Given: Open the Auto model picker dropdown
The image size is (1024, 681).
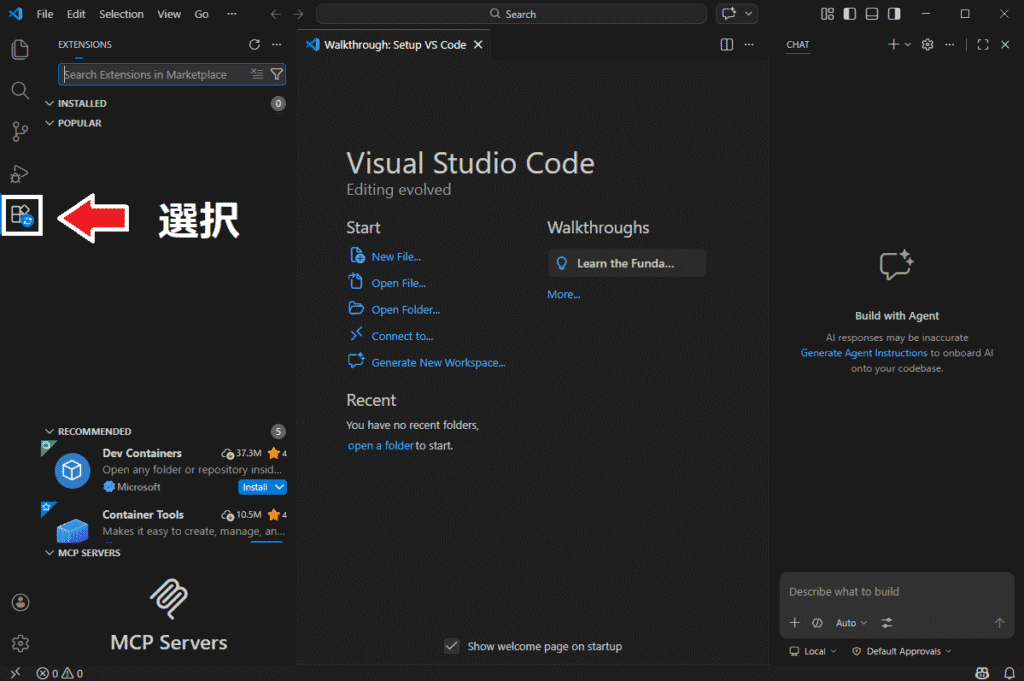Looking at the screenshot, I should pyautogui.click(x=851, y=623).
